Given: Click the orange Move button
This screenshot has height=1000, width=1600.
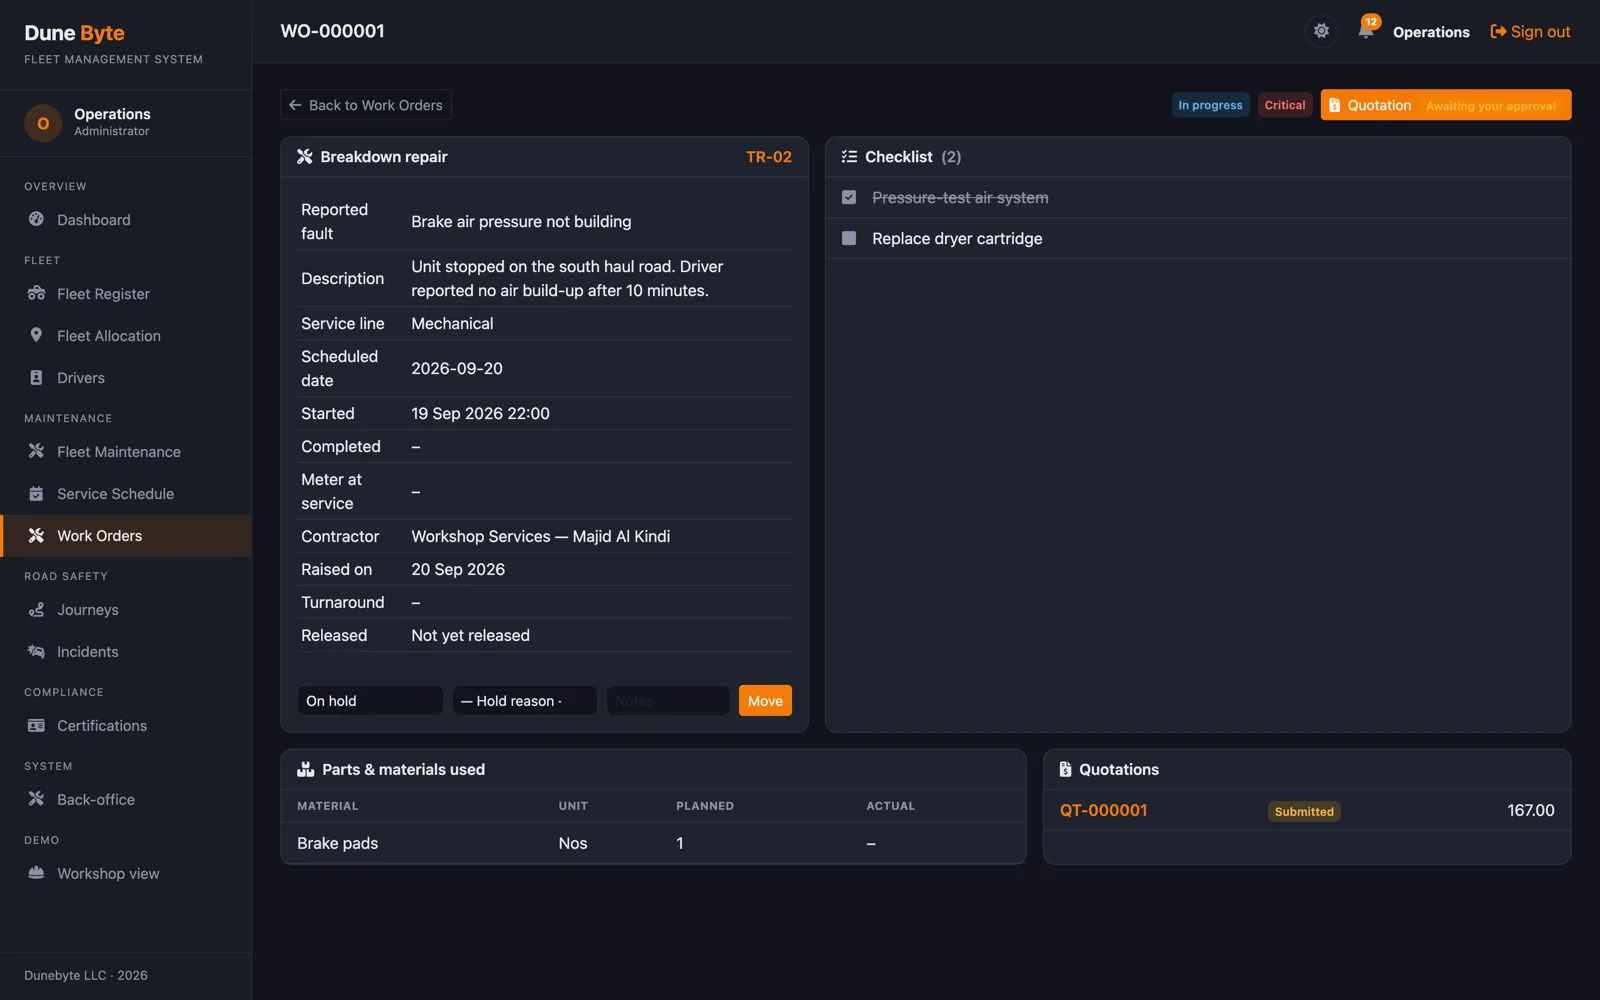Looking at the screenshot, I should click(x=765, y=700).
